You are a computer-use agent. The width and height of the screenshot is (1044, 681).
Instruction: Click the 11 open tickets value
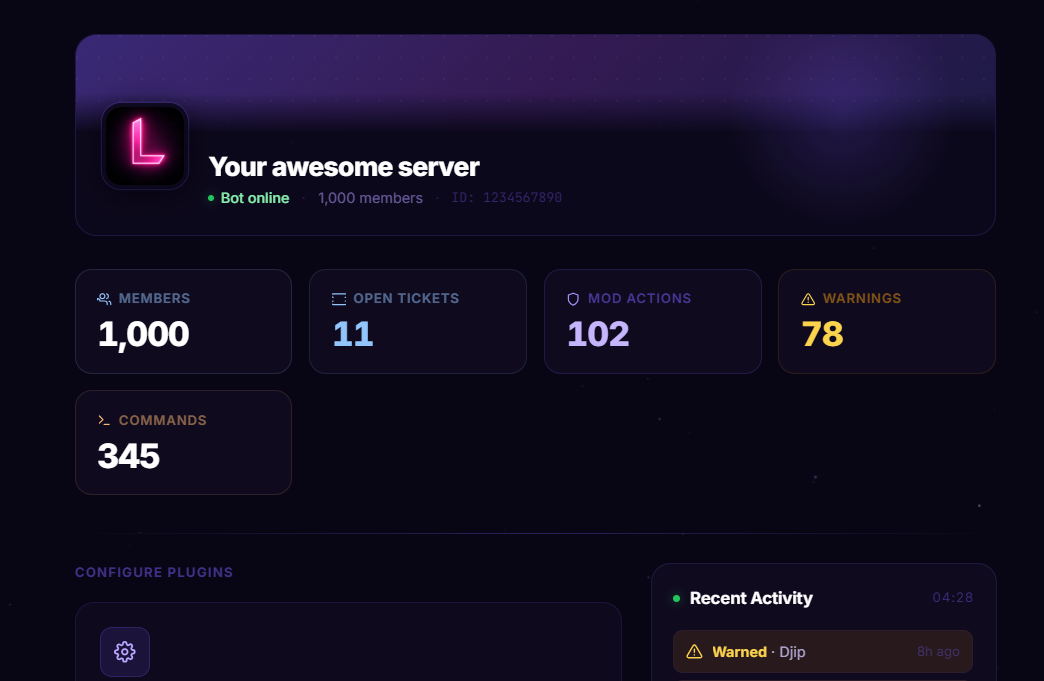click(x=353, y=334)
